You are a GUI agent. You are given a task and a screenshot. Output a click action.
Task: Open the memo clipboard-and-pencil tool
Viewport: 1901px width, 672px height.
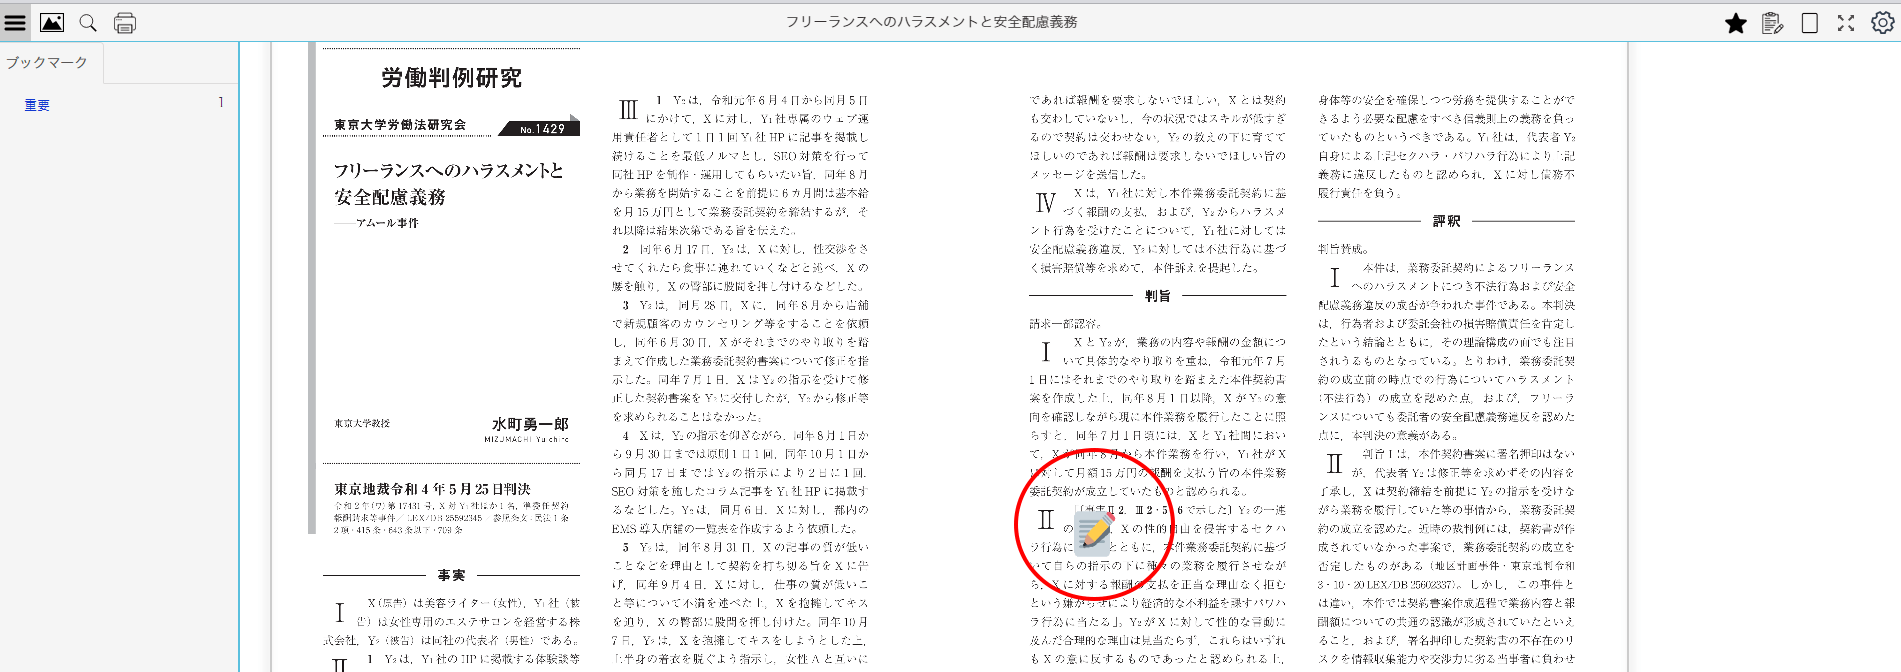pos(1773,23)
